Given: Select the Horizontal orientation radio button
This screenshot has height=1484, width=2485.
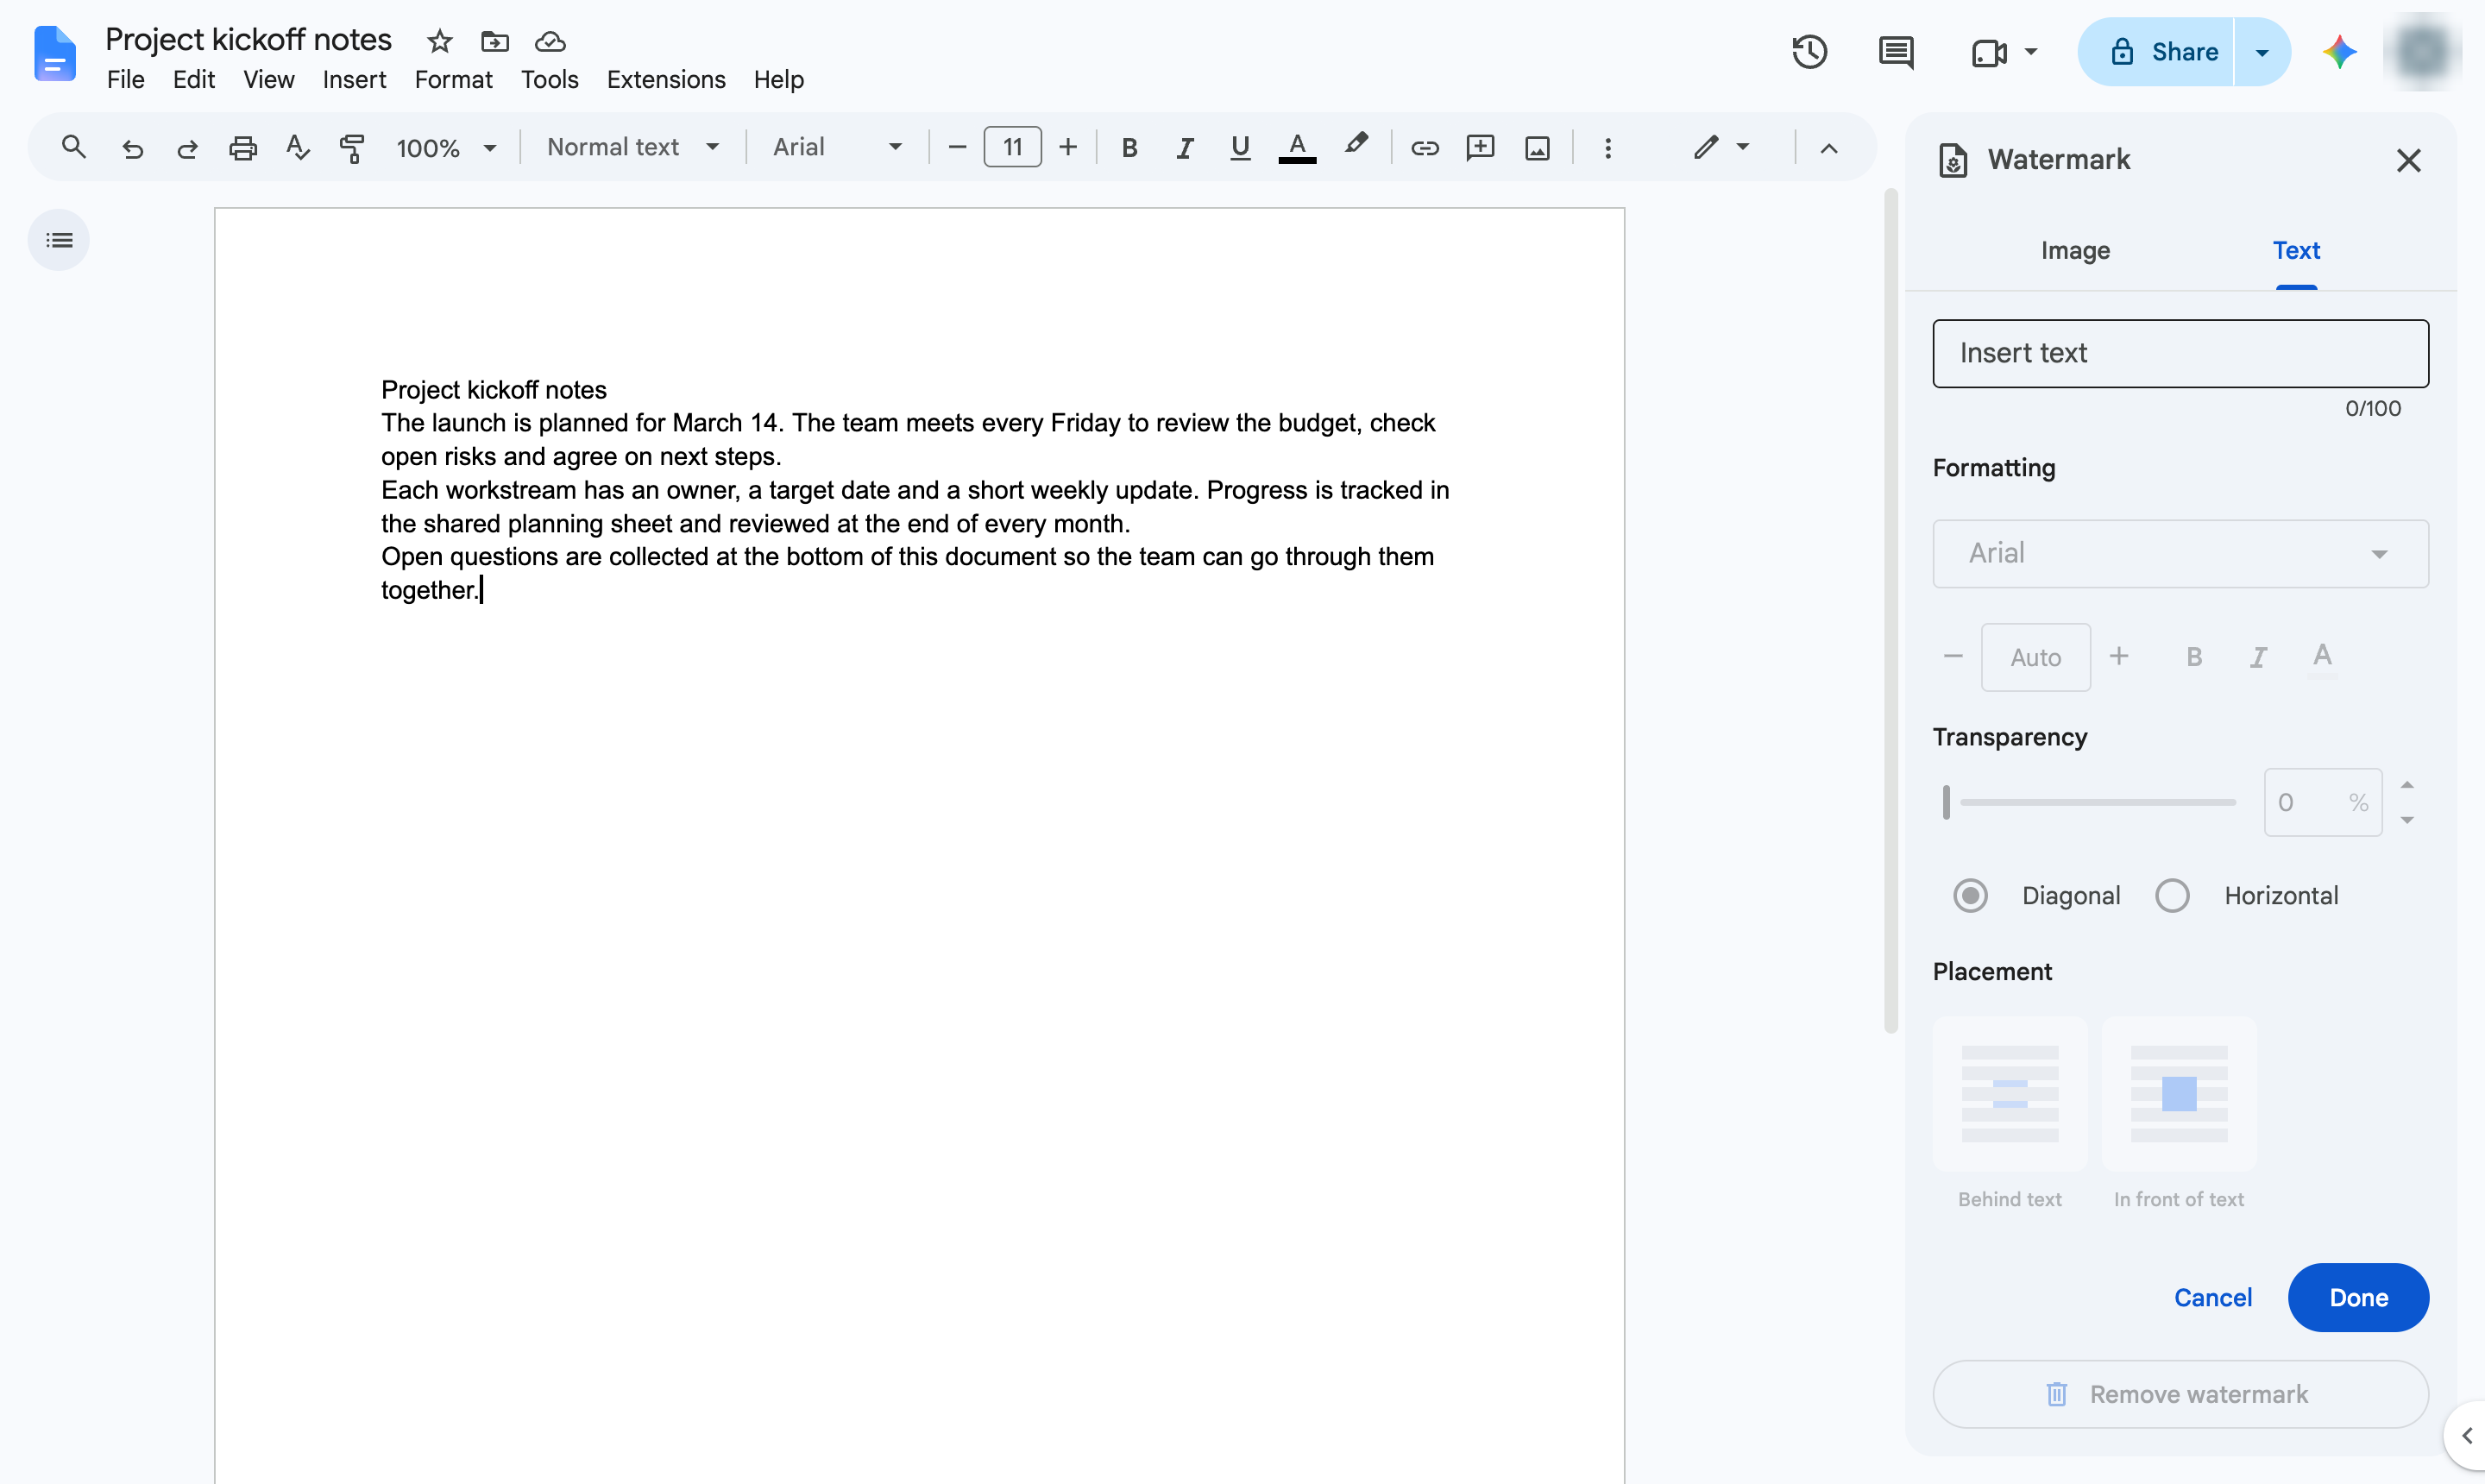Looking at the screenshot, I should 2172,895.
